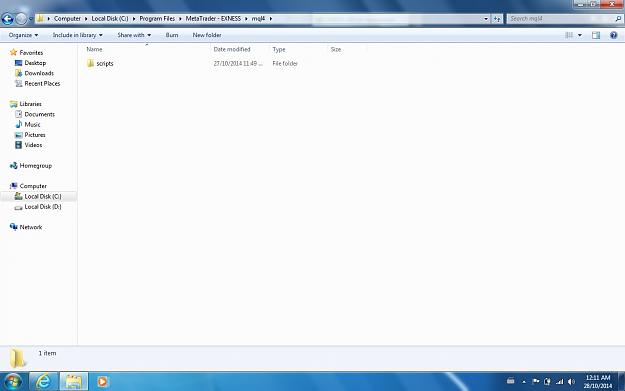Screen dimensions: 625x391
Task: Click the File folder type cell
Action: 285,63
